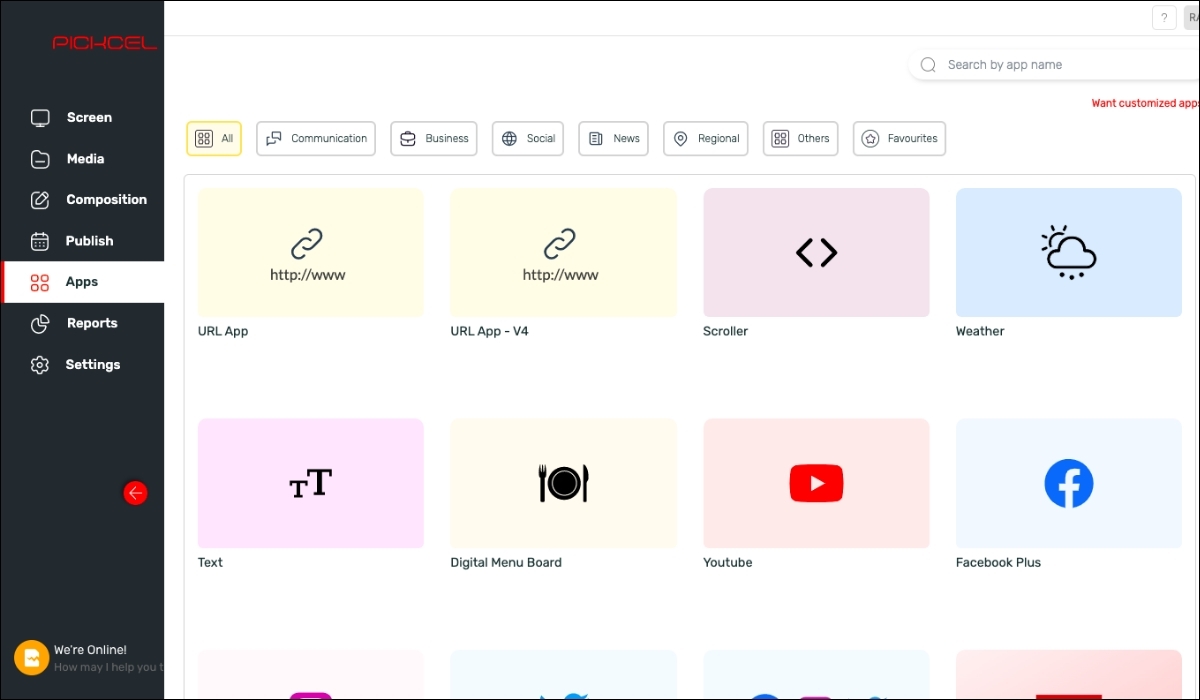Open the Scroller app code brackets icon
The image size is (1200, 700).
[816, 253]
